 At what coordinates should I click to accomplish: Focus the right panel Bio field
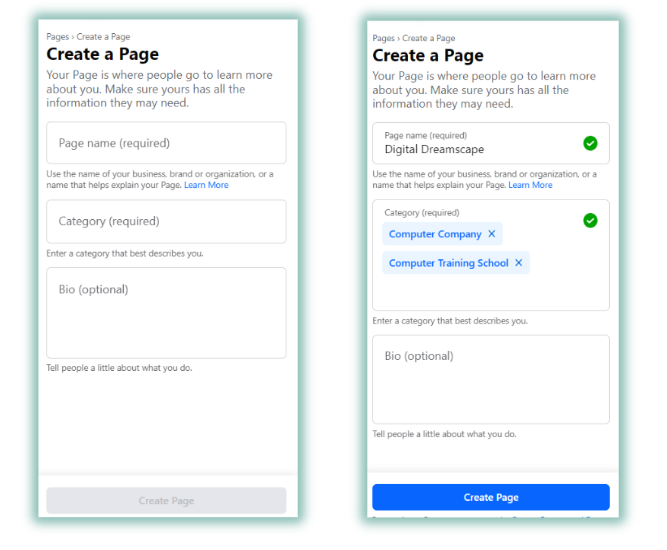[491, 379]
